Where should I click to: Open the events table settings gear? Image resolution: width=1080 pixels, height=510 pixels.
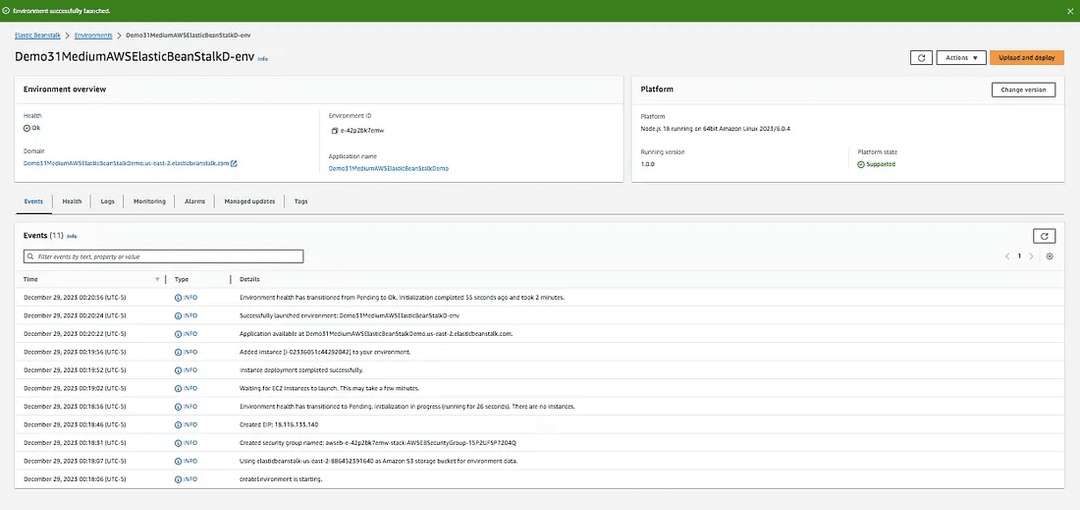pyautogui.click(x=1050, y=256)
